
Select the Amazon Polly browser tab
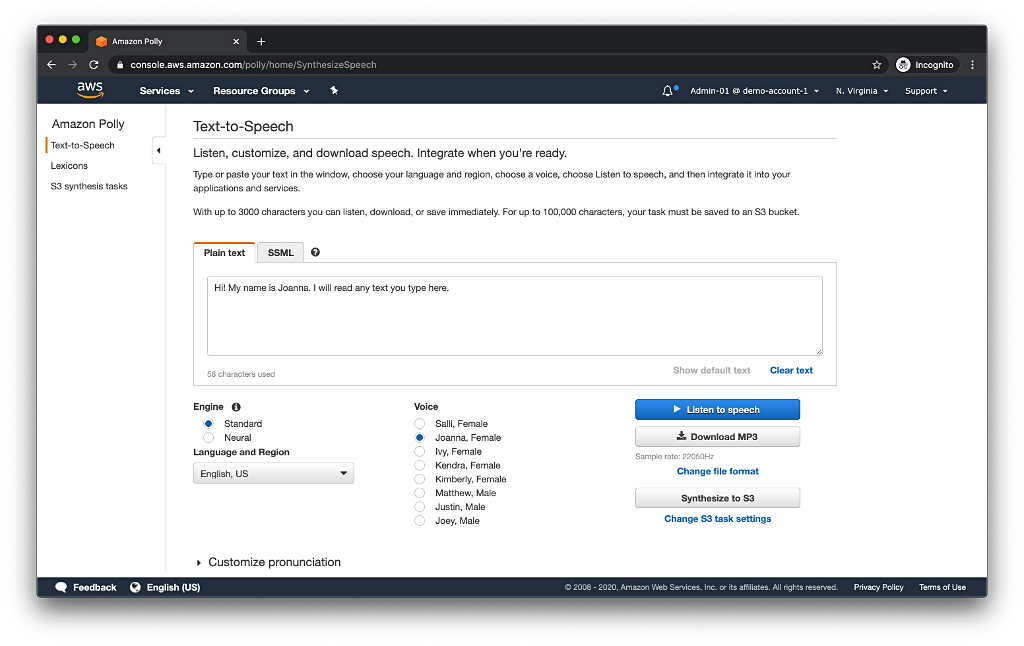[167, 41]
